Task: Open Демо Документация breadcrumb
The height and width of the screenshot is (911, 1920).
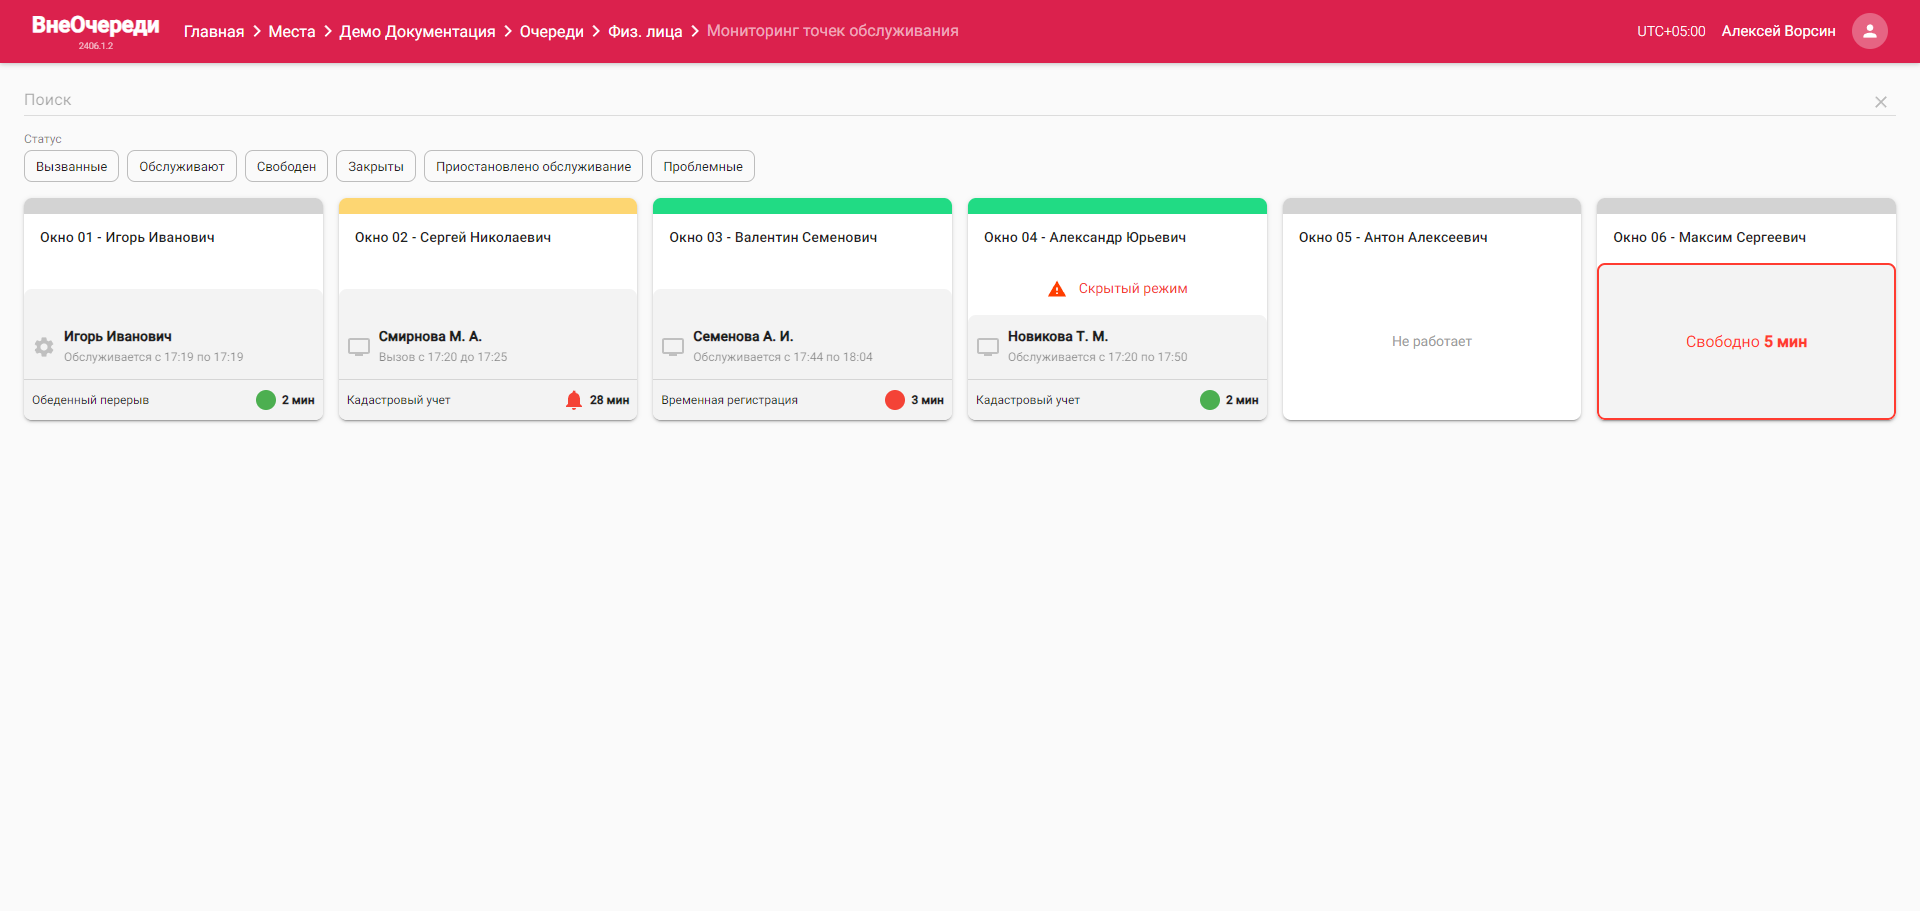Action: [x=417, y=31]
